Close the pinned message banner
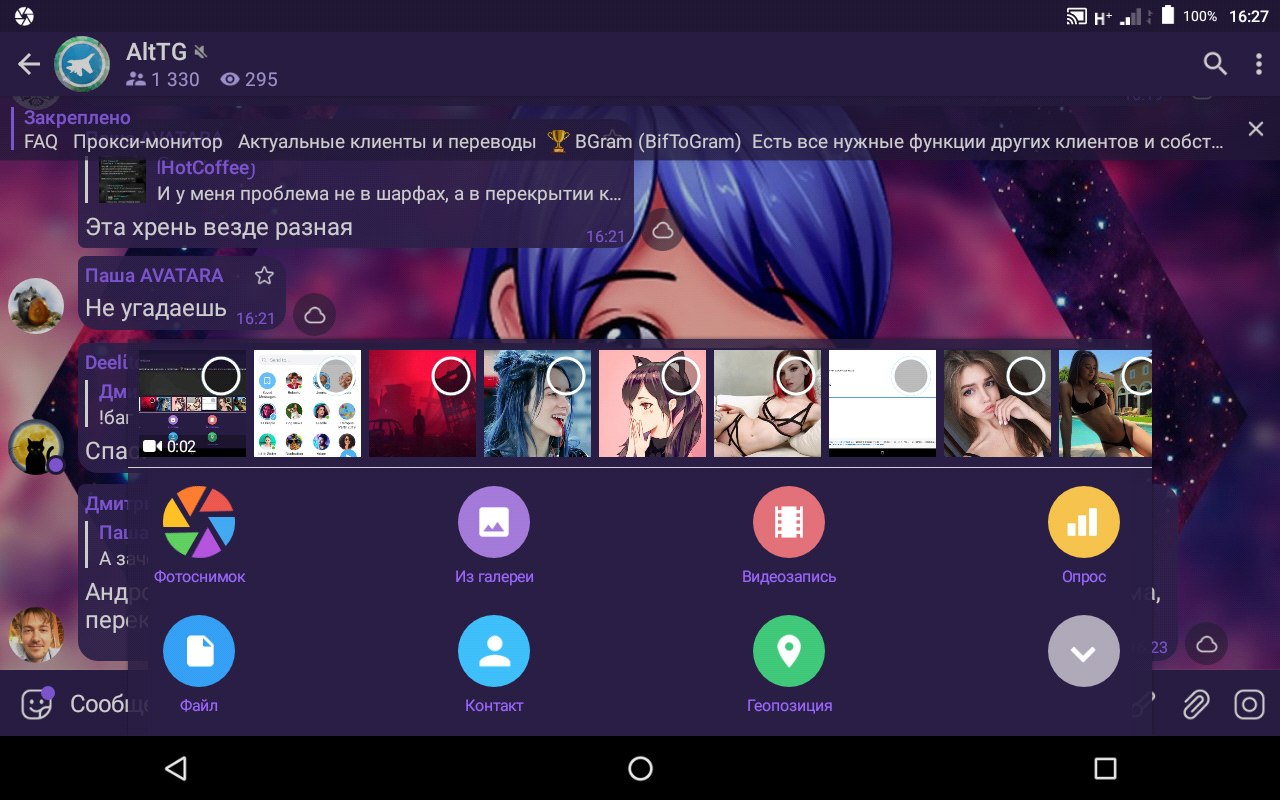1280x800 pixels. (1256, 129)
